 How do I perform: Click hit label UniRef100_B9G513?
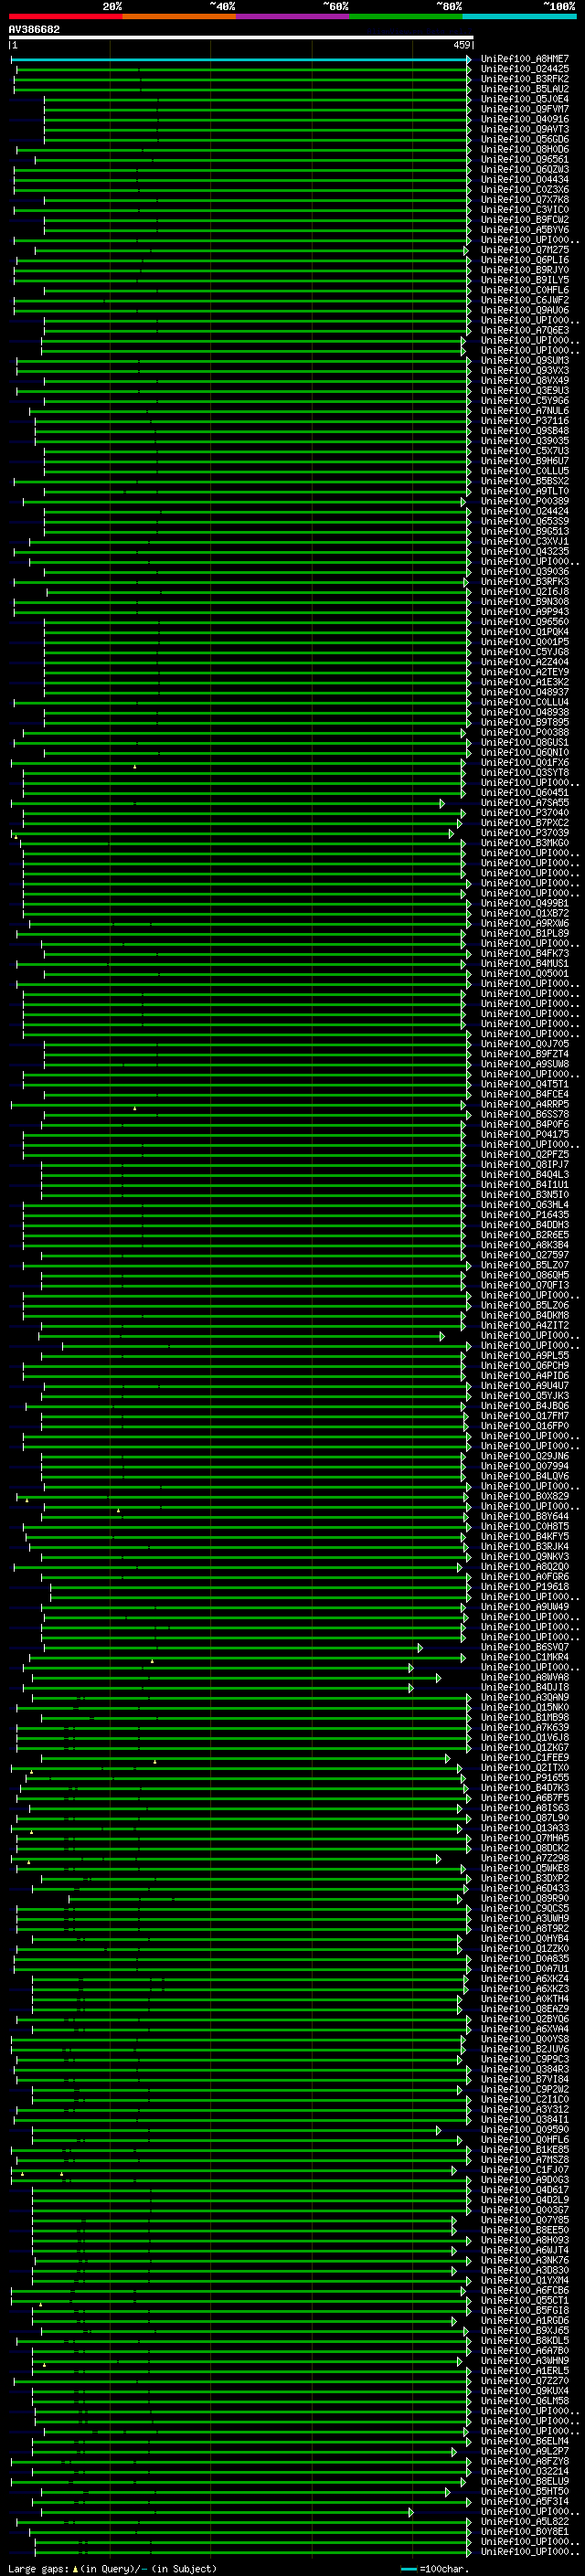click(525, 531)
